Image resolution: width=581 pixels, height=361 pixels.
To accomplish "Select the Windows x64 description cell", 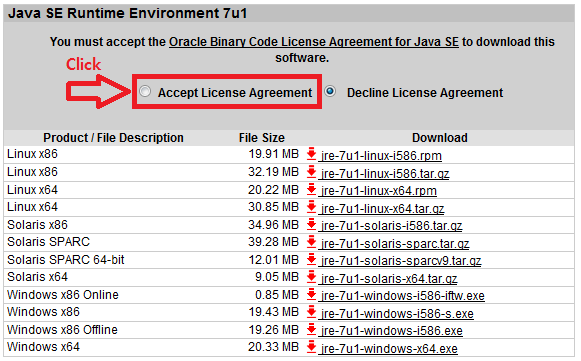I will (x=43, y=347).
